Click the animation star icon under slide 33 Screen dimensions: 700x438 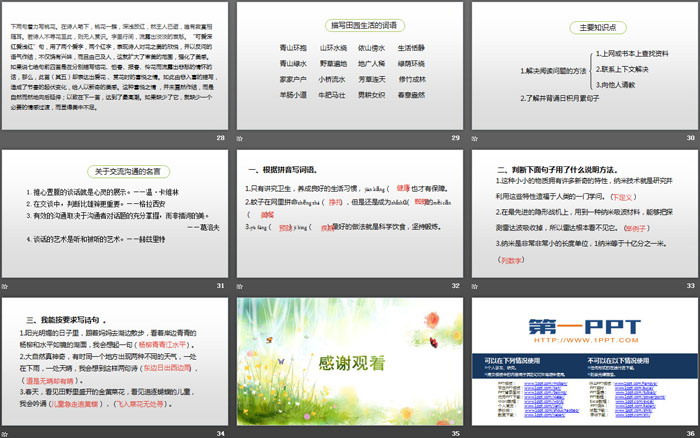click(475, 286)
